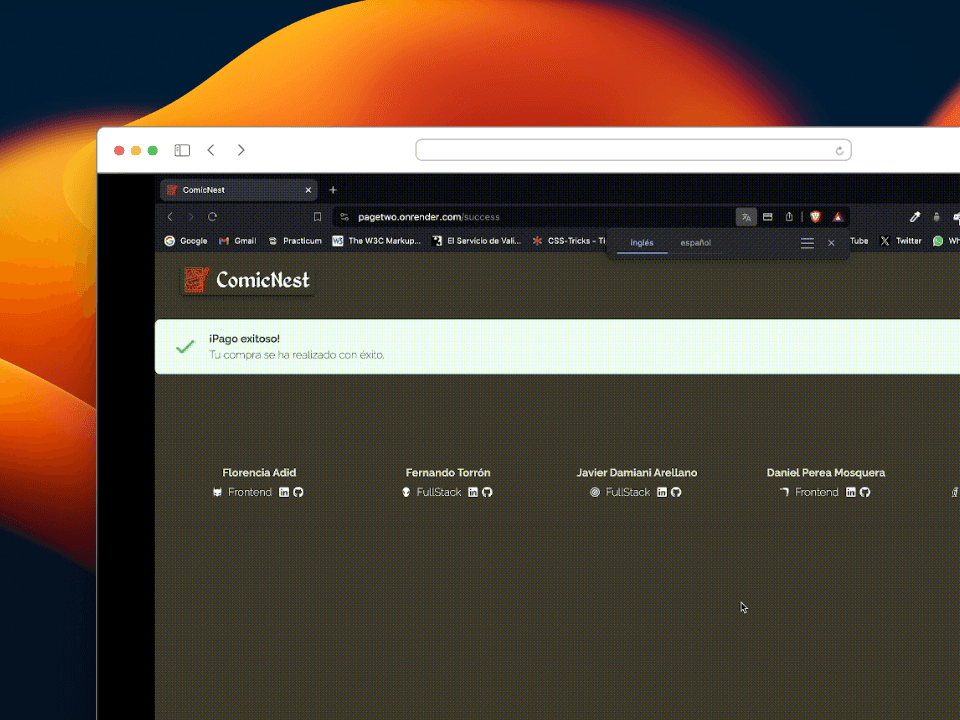Select the 'inglés' translation tab
The width and height of the screenshot is (960, 720).
(x=642, y=243)
